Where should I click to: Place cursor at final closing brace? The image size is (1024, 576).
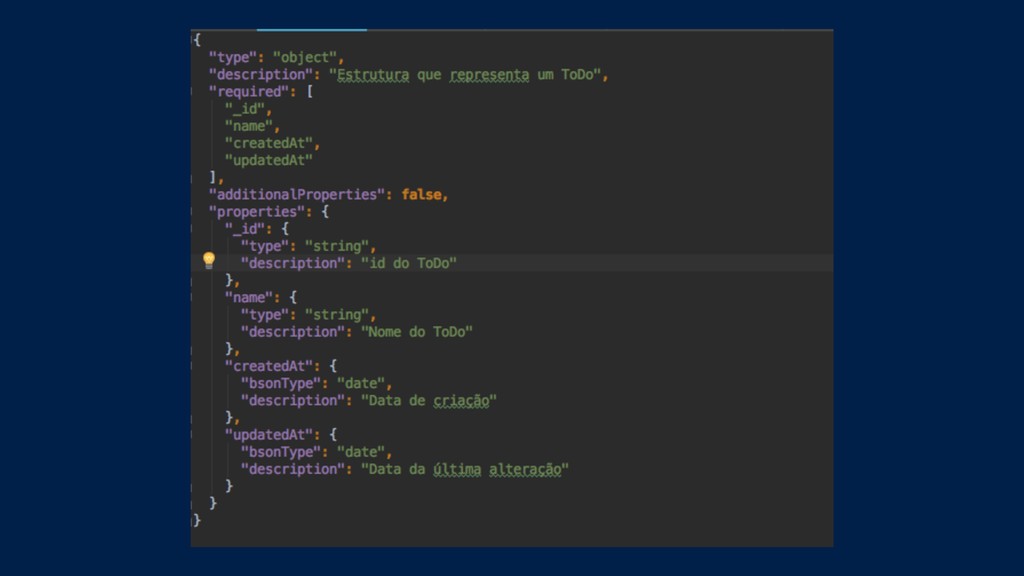coord(197,520)
